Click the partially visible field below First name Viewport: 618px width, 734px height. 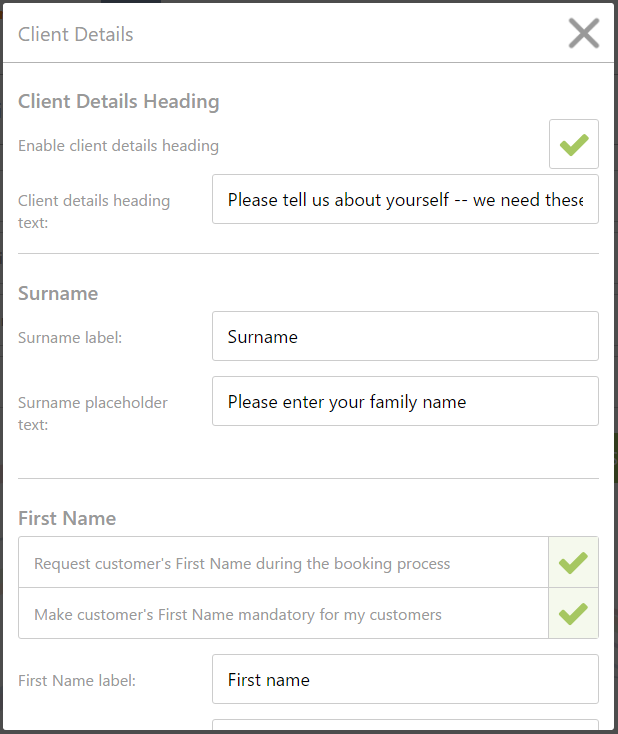pyautogui.click(x=405, y=725)
